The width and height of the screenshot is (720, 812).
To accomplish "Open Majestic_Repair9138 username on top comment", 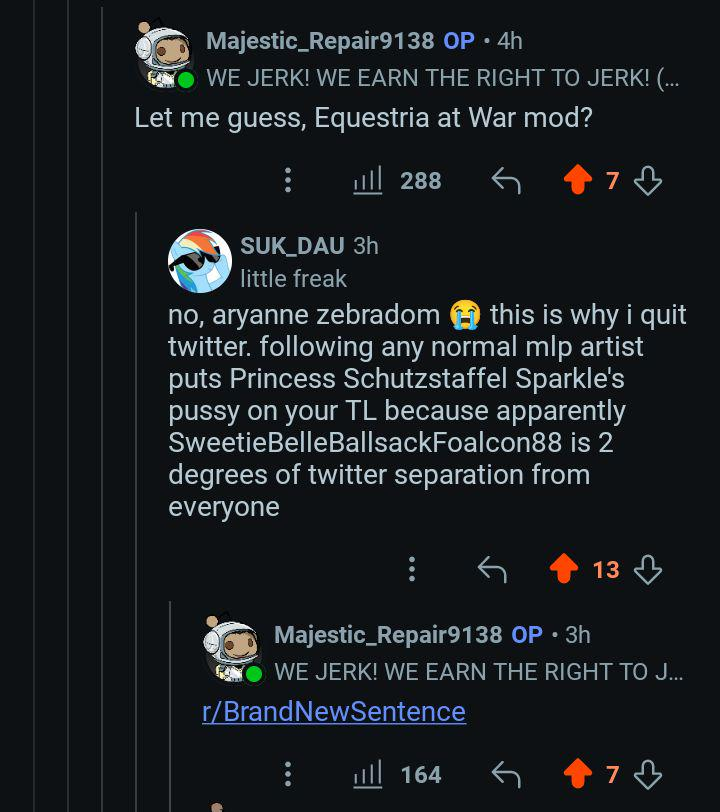I will tap(320, 41).
